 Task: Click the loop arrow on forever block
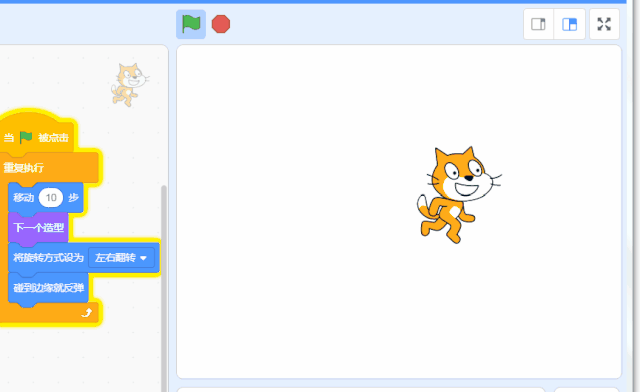87,313
